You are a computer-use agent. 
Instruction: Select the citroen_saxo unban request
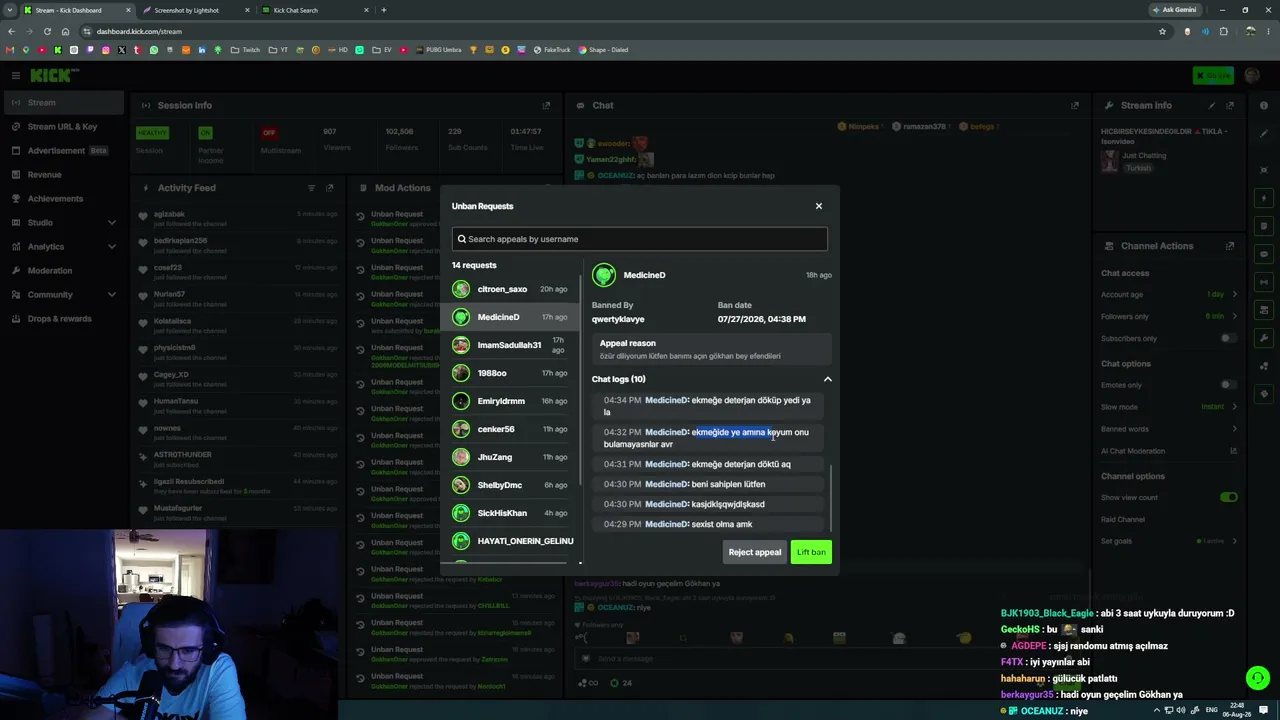coord(510,289)
